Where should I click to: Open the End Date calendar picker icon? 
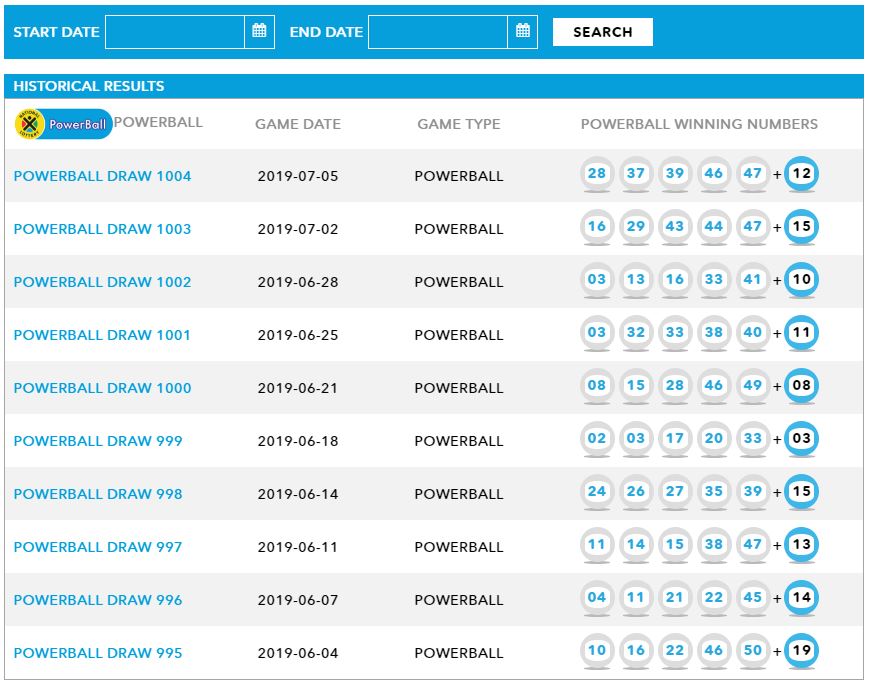(522, 31)
